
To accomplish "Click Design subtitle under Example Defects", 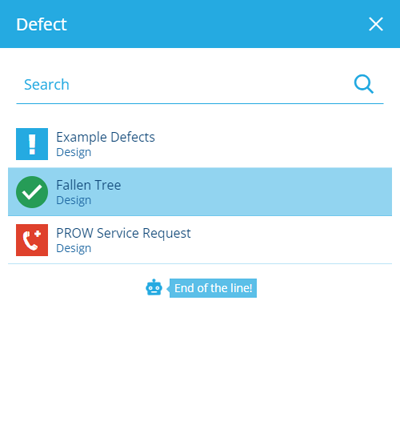I will pos(74,152).
